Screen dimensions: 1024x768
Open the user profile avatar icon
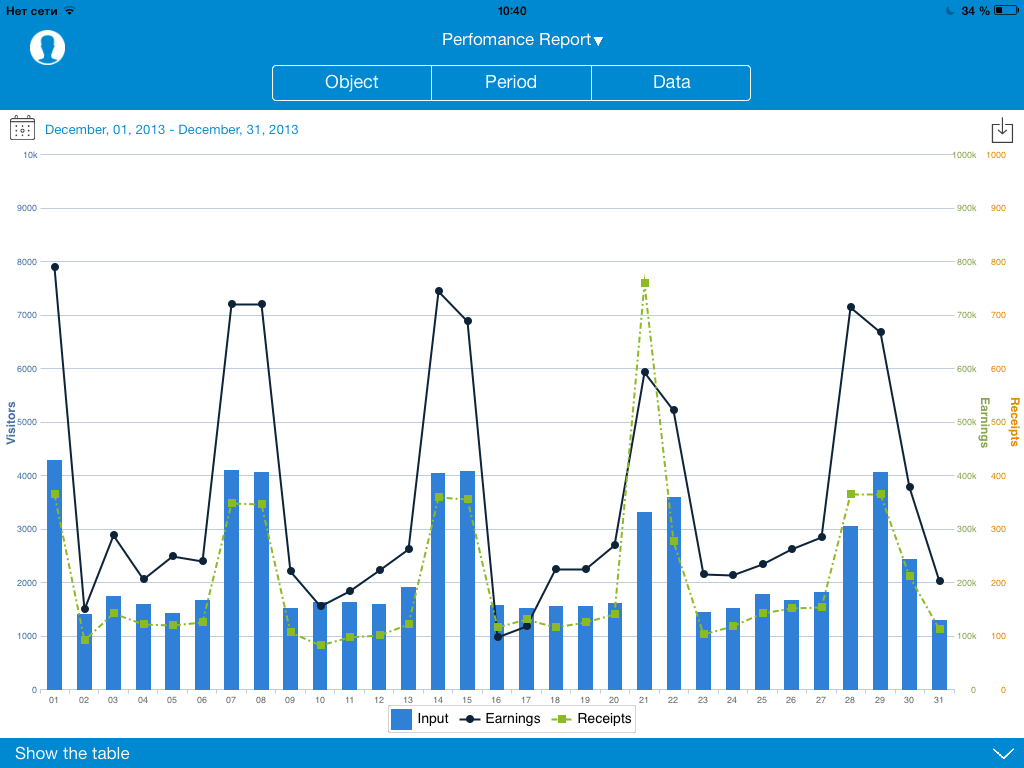(47, 47)
